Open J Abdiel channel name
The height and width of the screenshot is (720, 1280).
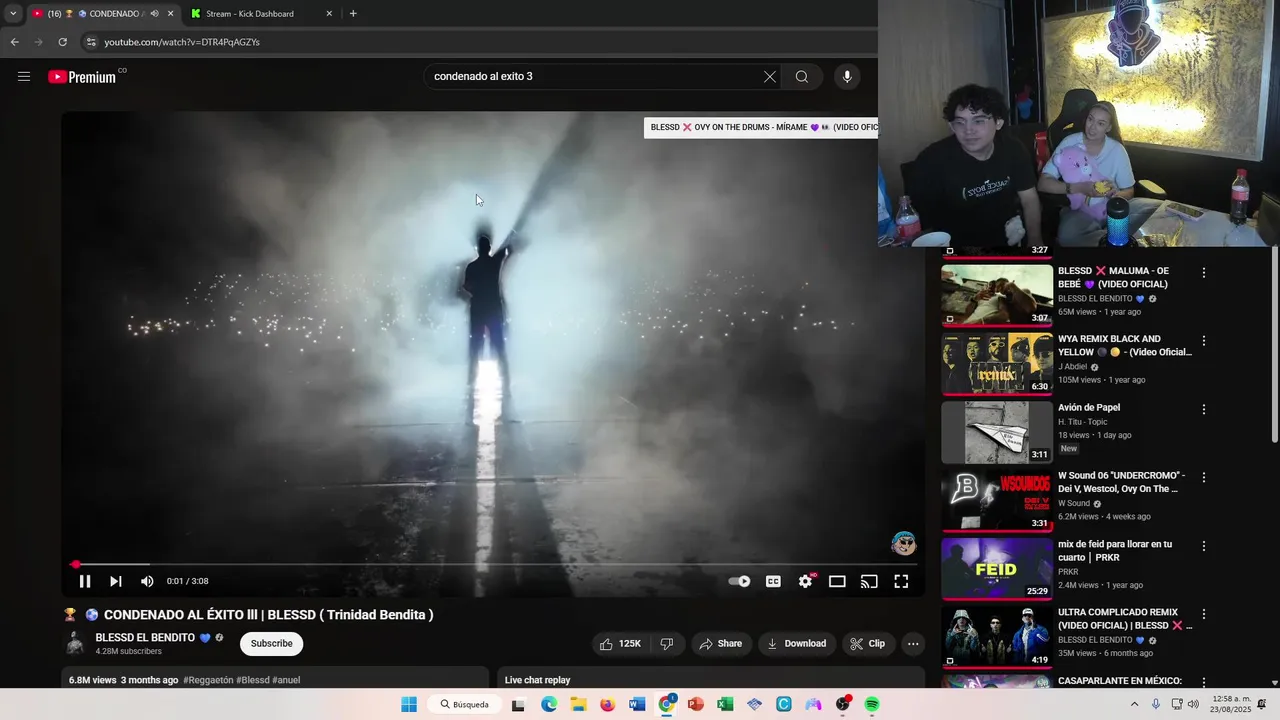coord(1073,367)
